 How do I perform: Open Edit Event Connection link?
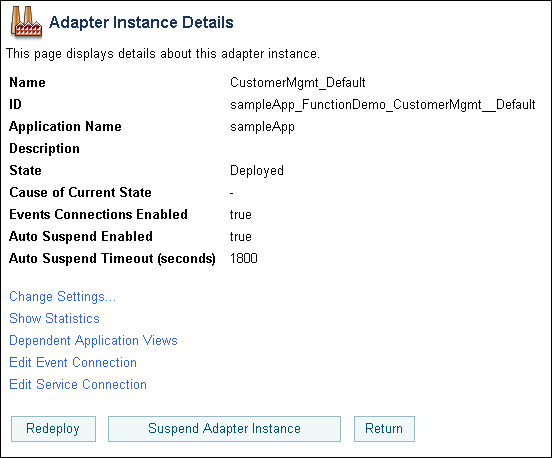73,363
